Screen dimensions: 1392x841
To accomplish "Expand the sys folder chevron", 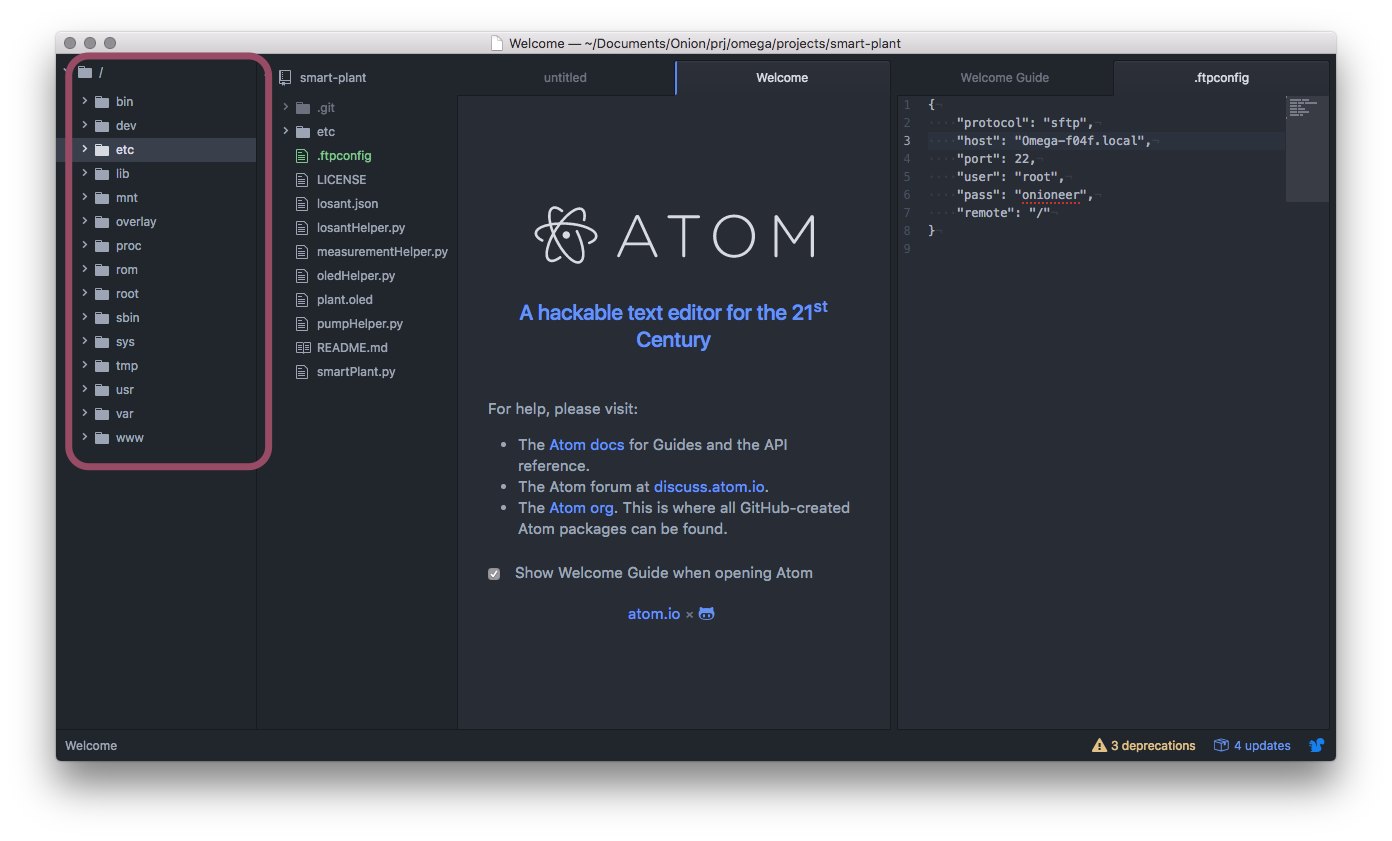I will pos(85,342).
